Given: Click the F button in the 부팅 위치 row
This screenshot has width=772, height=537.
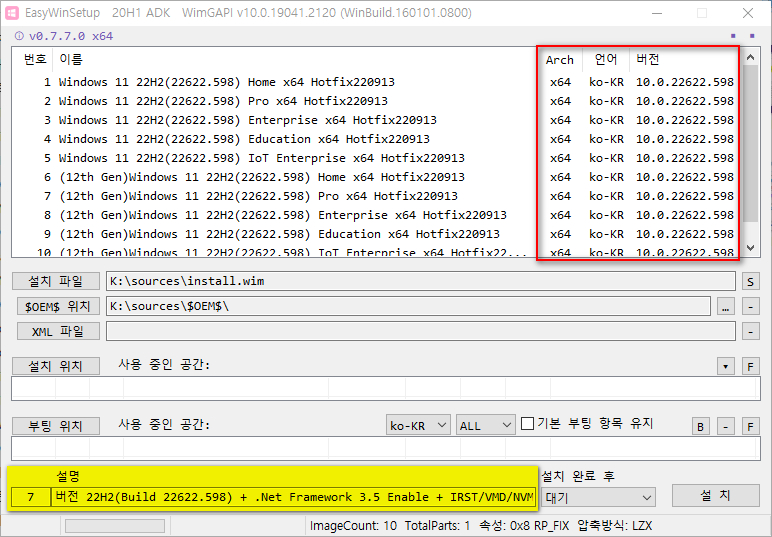Looking at the screenshot, I should pos(750,426).
